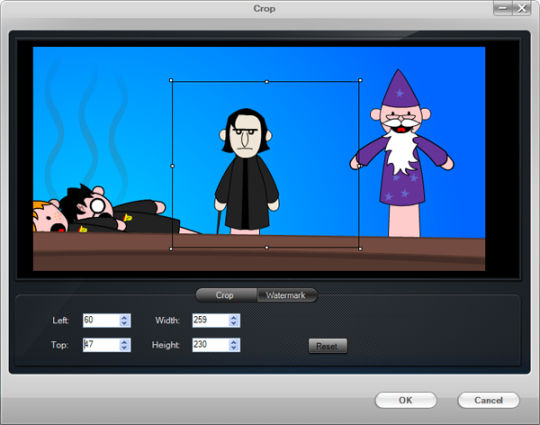This screenshot has height=425, width=540.
Task: Click the top-right crop handle
Action: click(x=360, y=80)
